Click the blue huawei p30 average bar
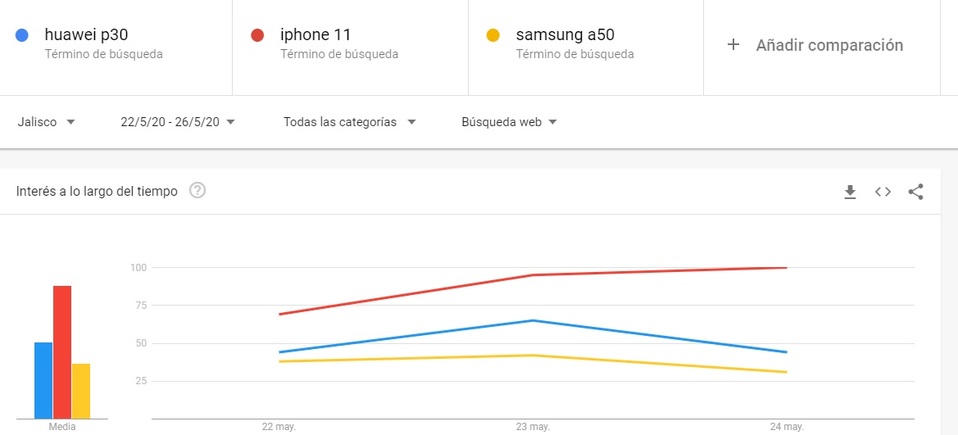 (43, 380)
